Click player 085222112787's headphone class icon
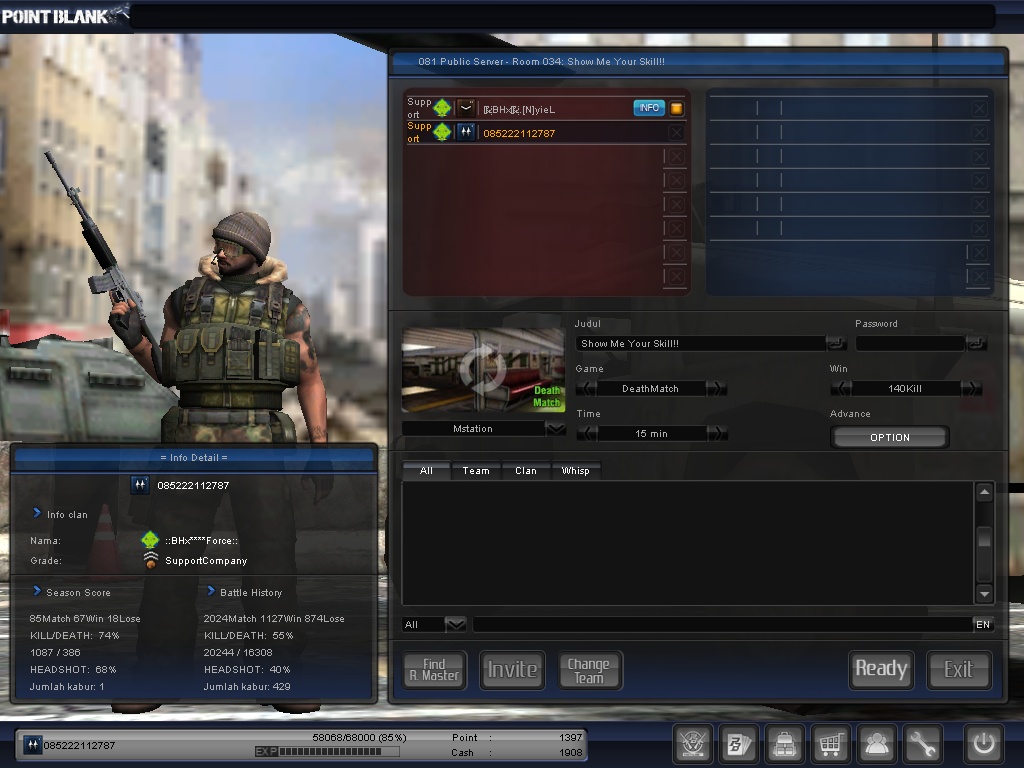The height and width of the screenshot is (768, 1024). 464,131
